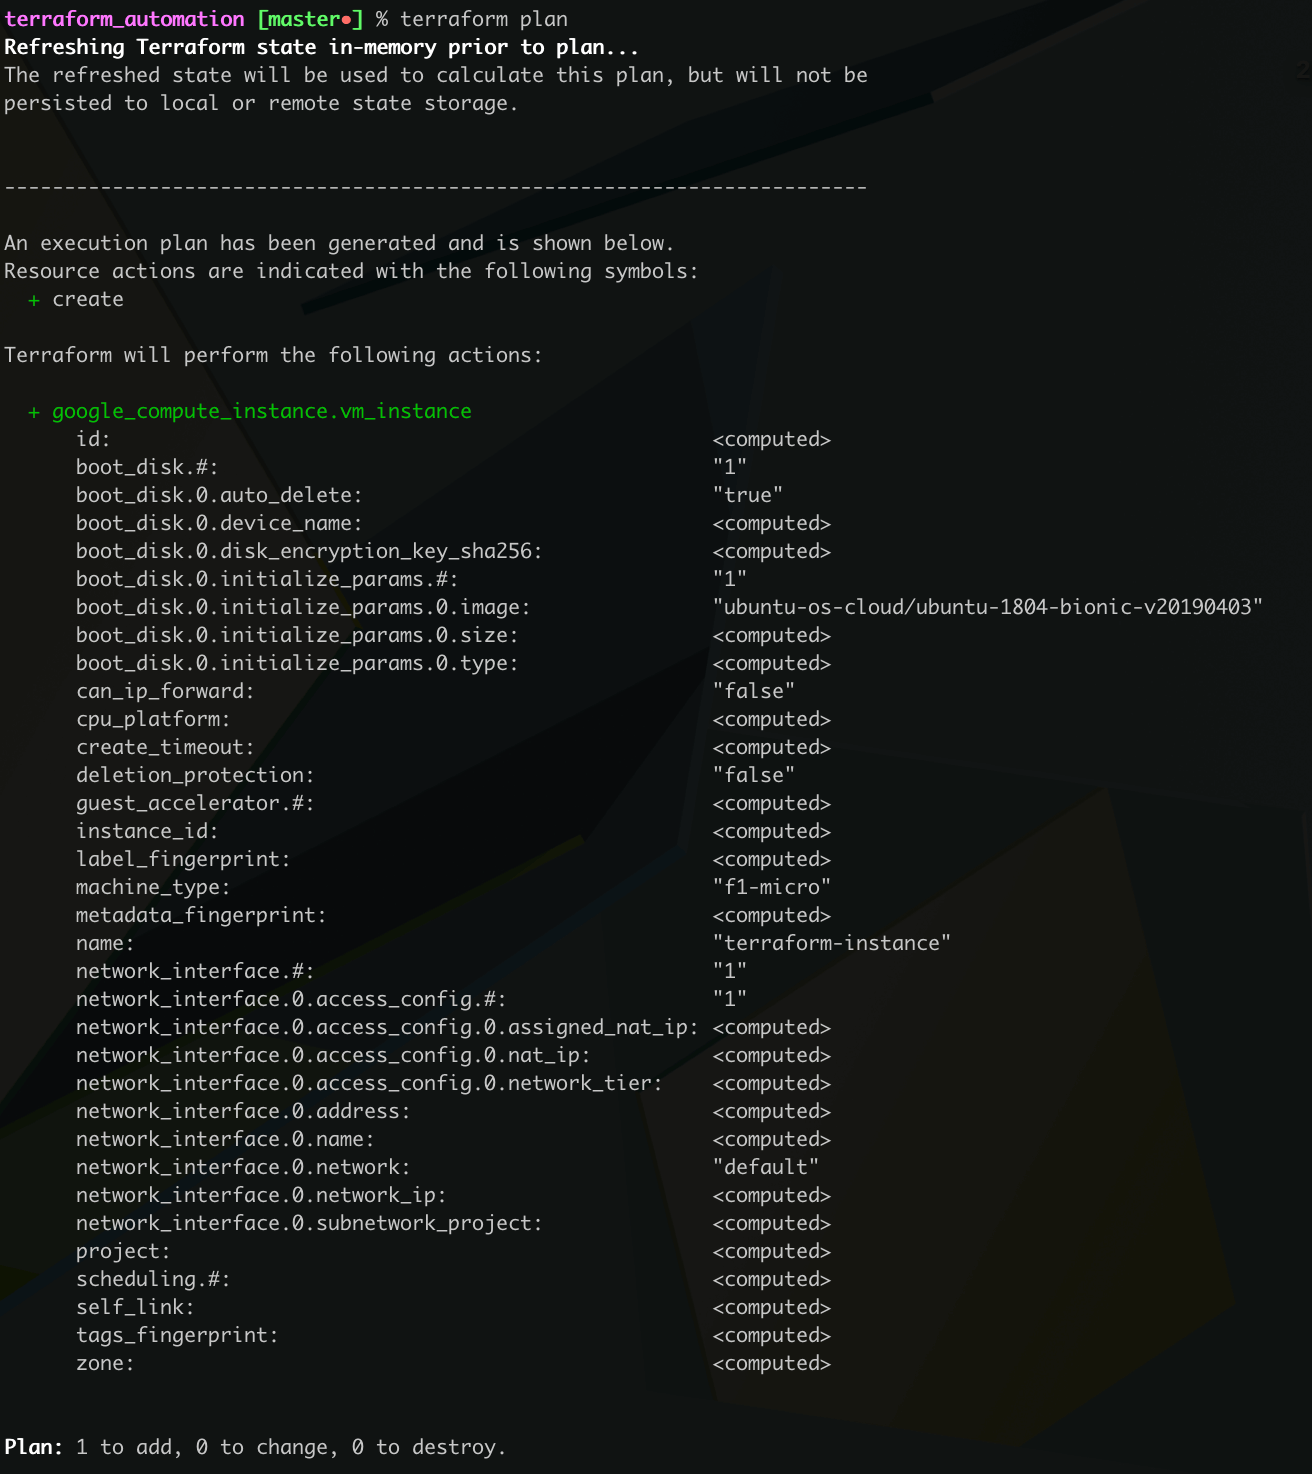
Task: Click the green plus before 'create'
Action: pyautogui.click(x=34, y=300)
